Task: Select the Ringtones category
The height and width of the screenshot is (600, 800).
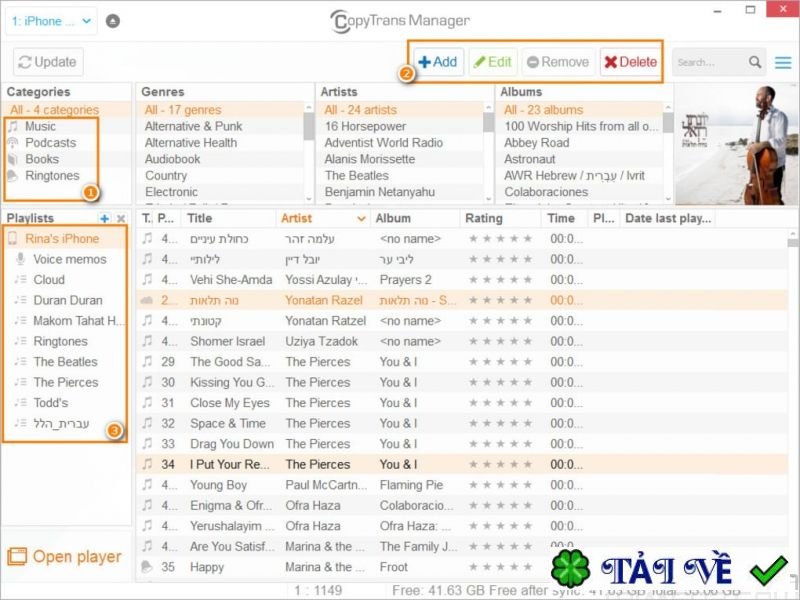Action: pos(52,175)
